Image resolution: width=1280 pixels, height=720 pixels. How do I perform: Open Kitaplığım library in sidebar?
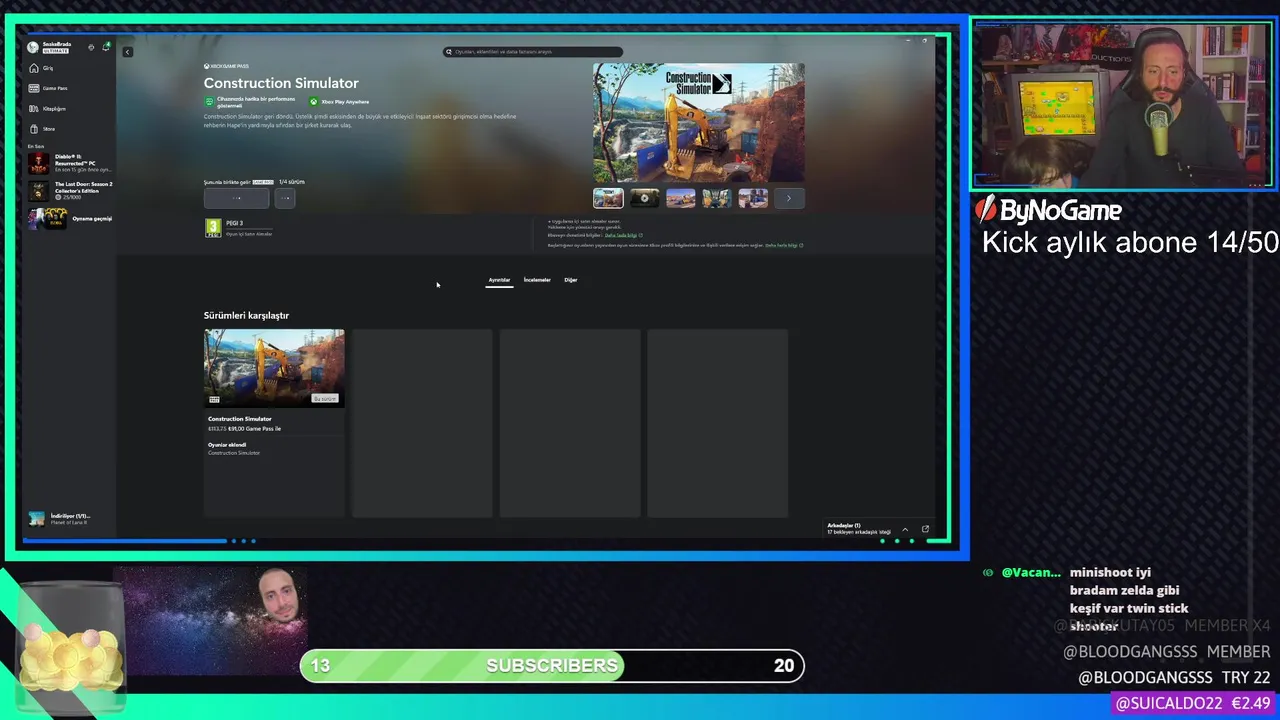point(48,108)
